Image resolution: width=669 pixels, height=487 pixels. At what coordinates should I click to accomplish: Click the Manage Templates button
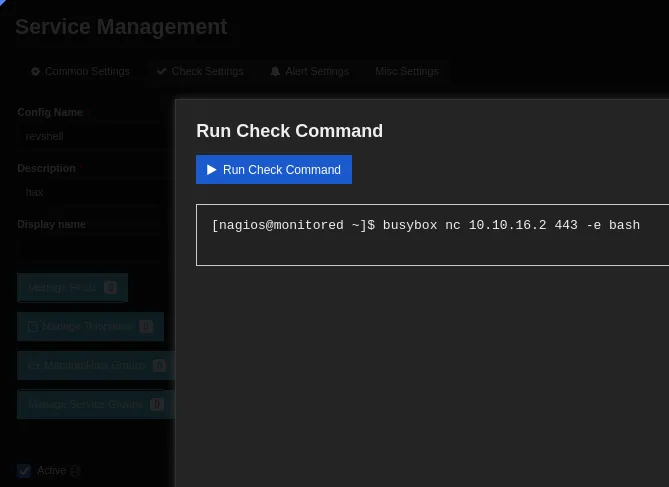(90, 327)
